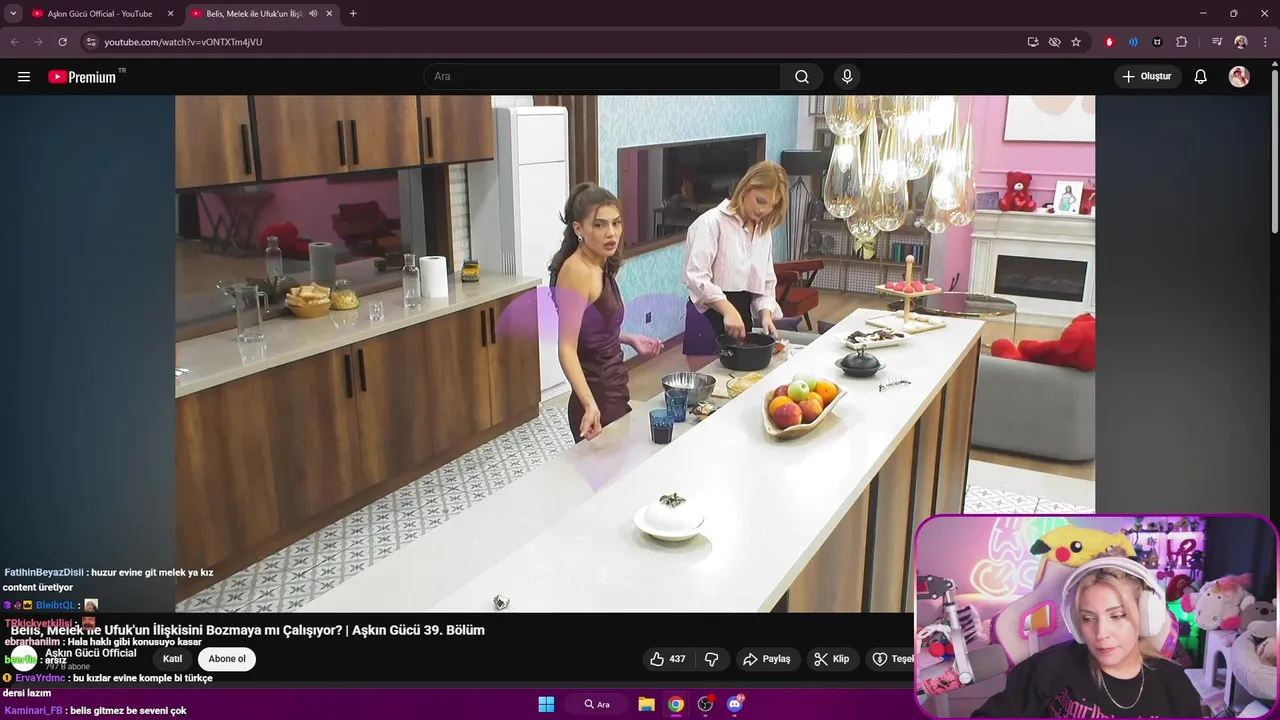This screenshot has height=720, width=1280.
Task: Open the red hand ad-blocker extension
Action: pyautogui.click(x=1109, y=42)
